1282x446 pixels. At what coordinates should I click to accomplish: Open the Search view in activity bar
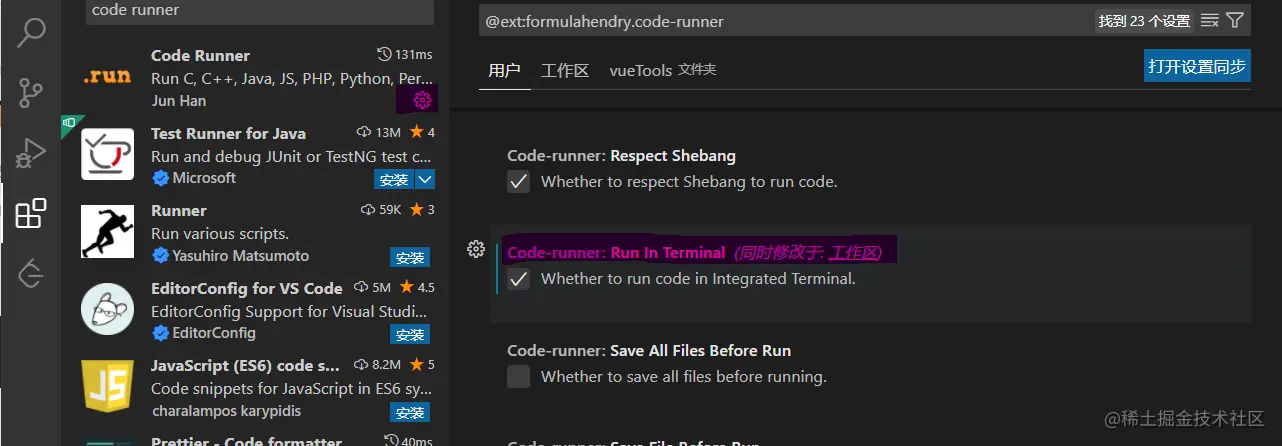[x=31, y=33]
